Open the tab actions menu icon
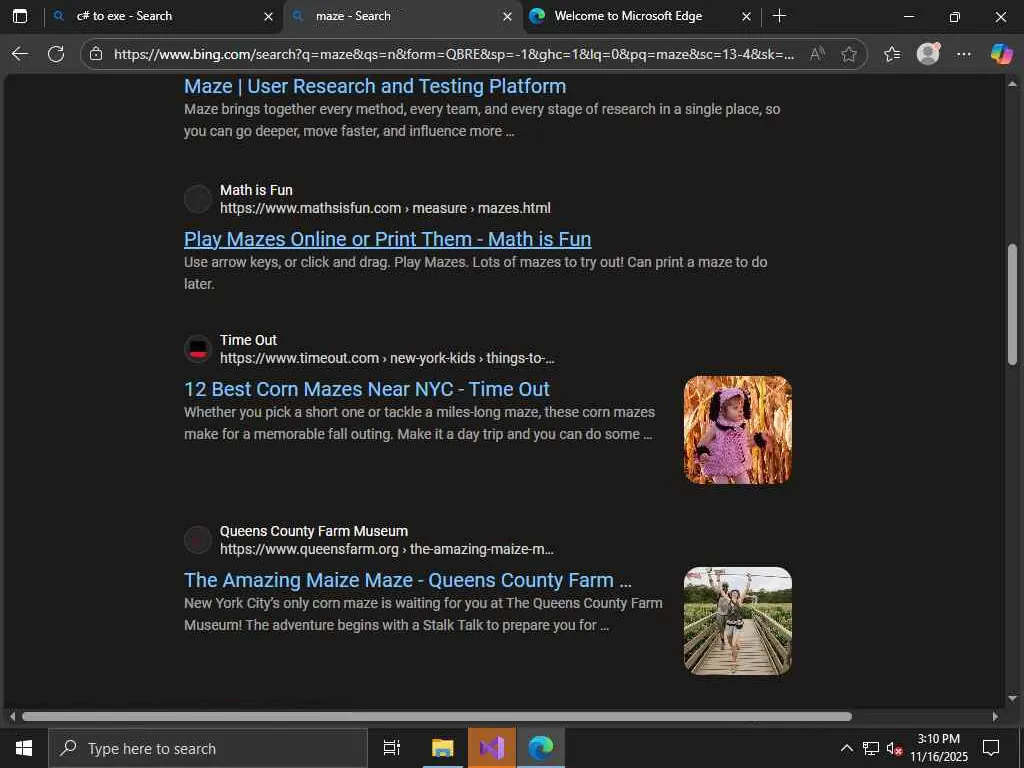The width and height of the screenshot is (1024, 768). (x=20, y=16)
